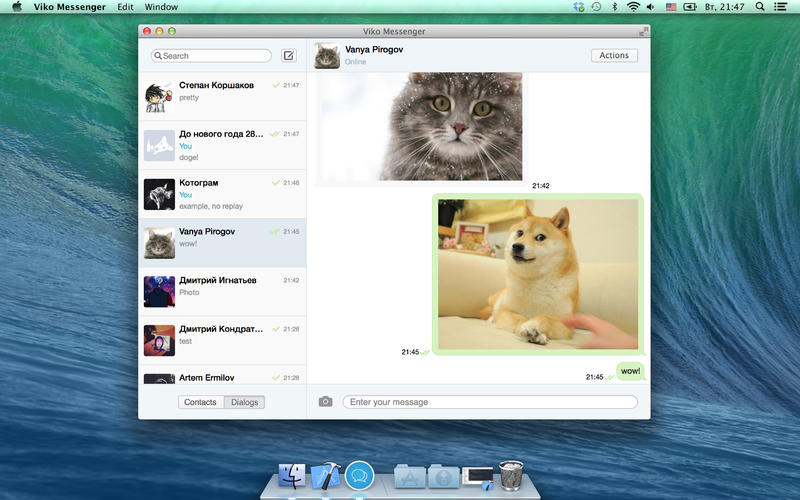Click the wow! message bubble
This screenshot has width=800, height=500.
point(631,371)
